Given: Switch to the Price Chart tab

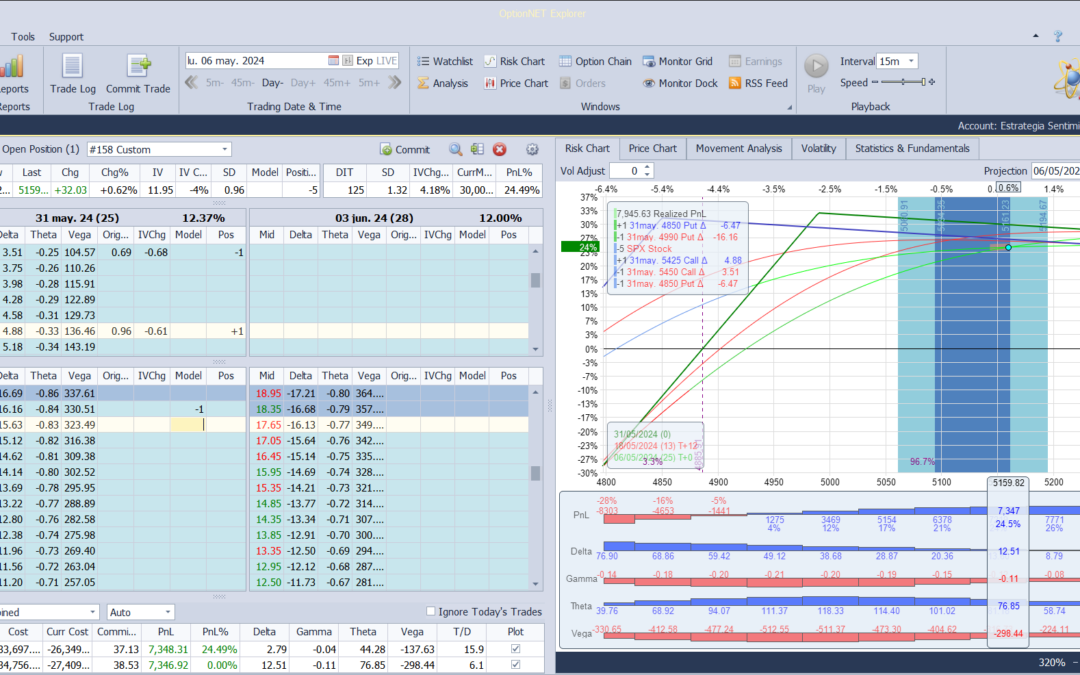Looking at the screenshot, I should tap(652, 149).
